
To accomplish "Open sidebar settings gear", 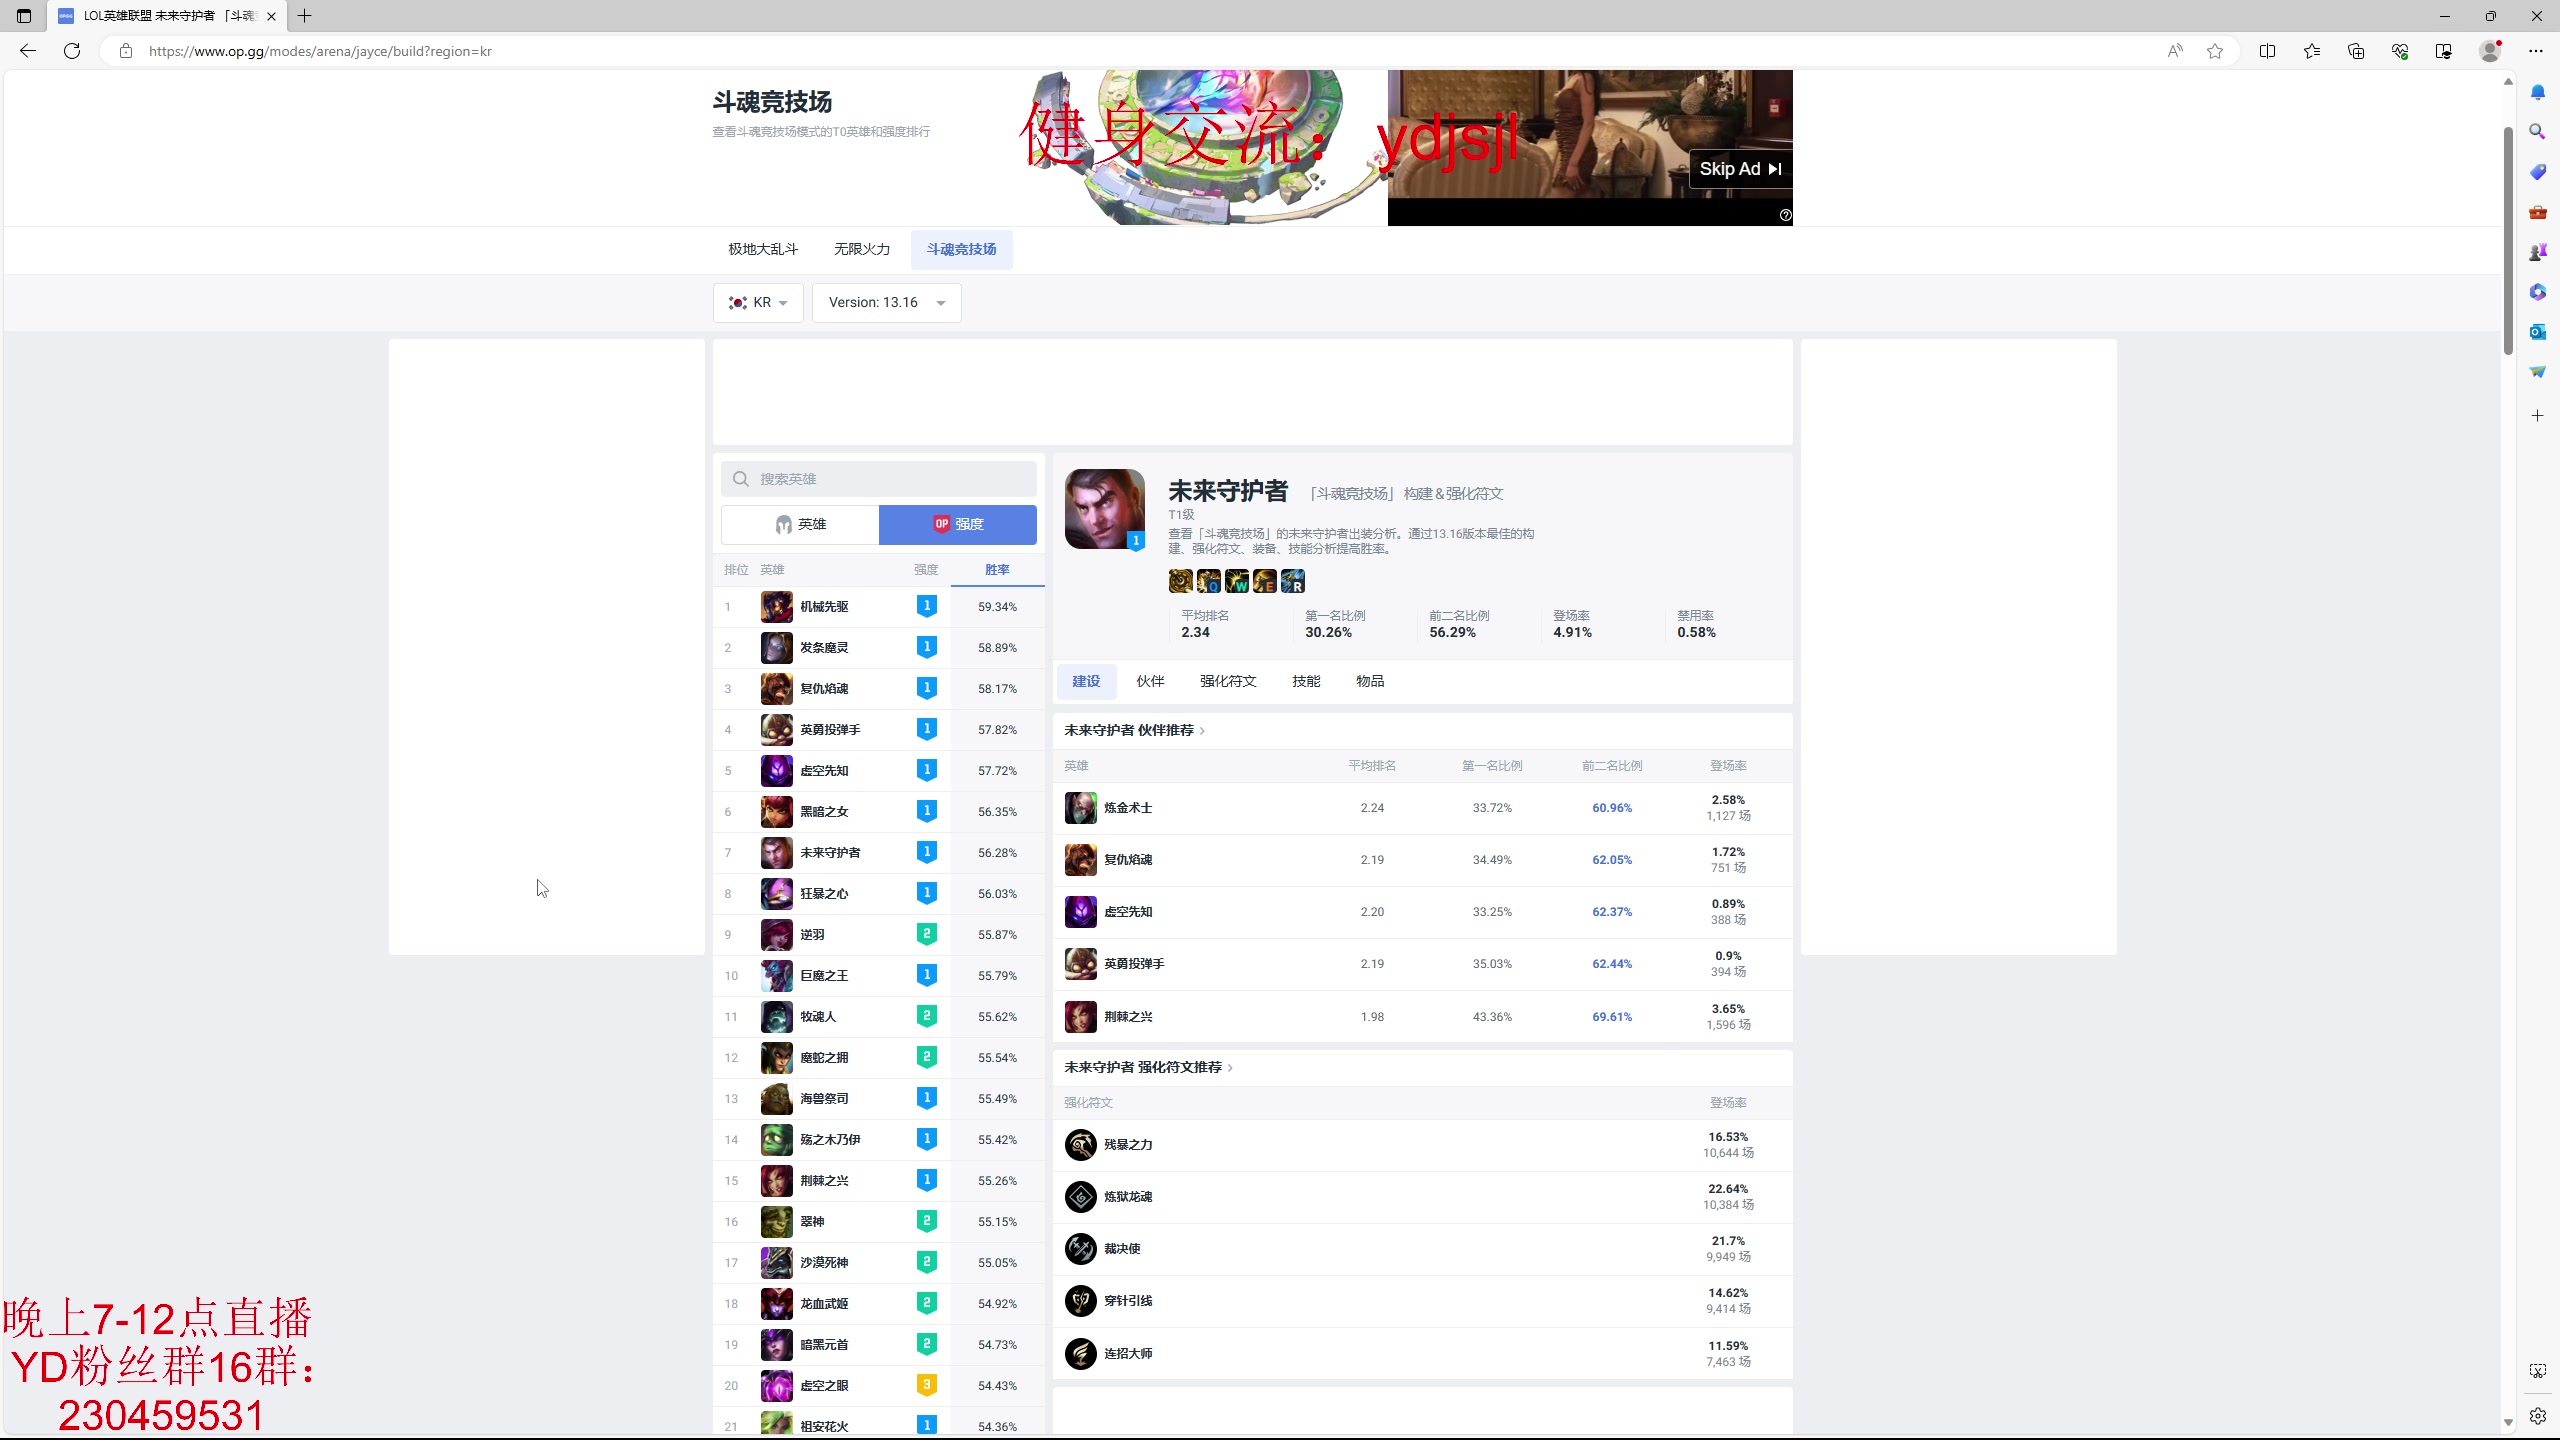I will [x=2537, y=1416].
